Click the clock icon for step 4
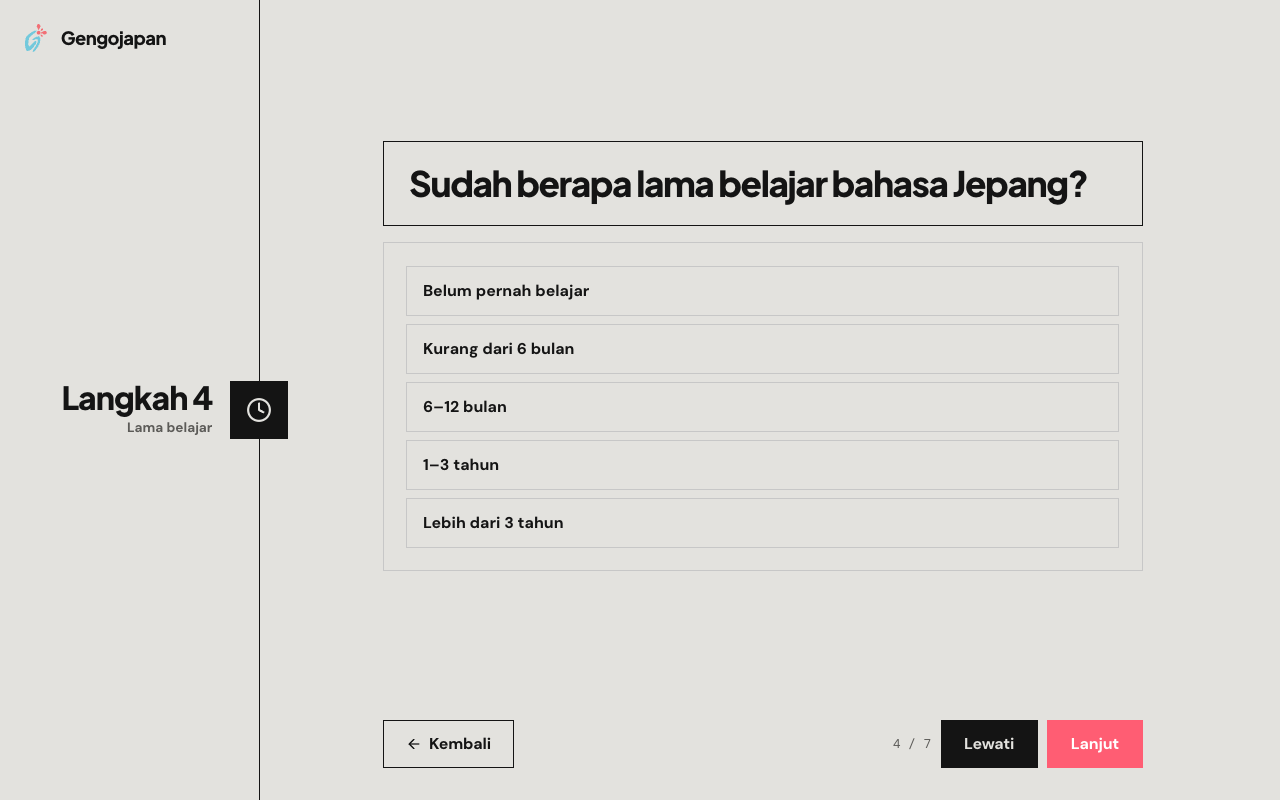 click(259, 410)
